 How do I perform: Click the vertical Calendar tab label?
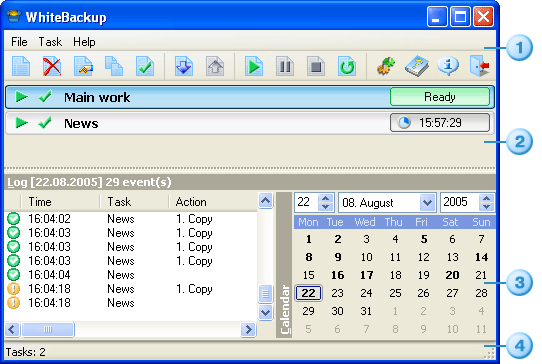point(284,265)
